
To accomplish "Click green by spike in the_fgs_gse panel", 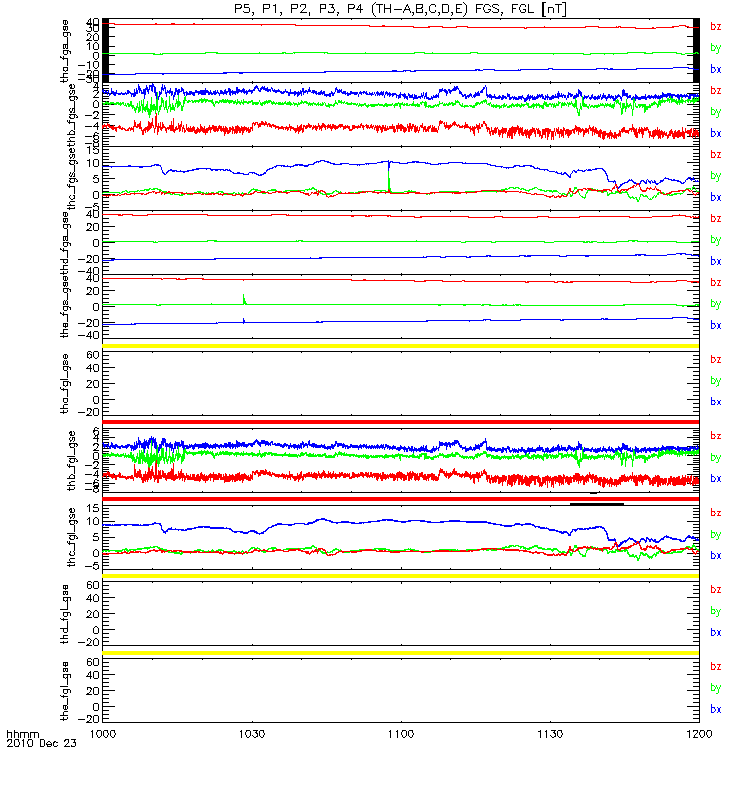I will coord(244,299).
